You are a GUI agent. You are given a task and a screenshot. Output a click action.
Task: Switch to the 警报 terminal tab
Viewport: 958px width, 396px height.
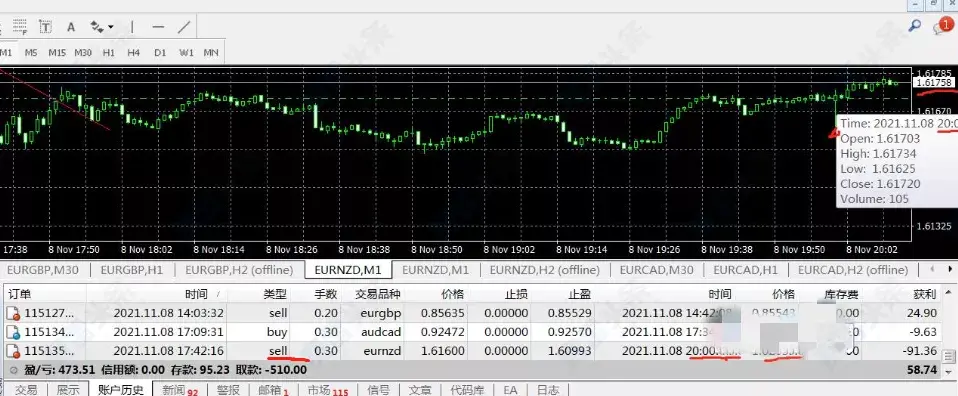pyautogui.click(x=228, y=390)
